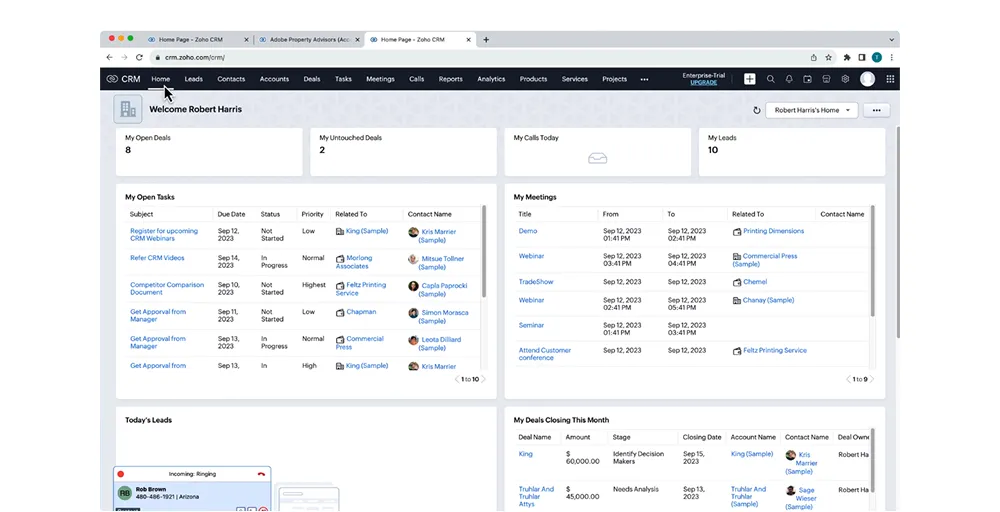Image resolution: width=1000 pixels, height=512 pixels.
Task: Go to next page of My Open Tasks
Action: click(x=483, y=379)
